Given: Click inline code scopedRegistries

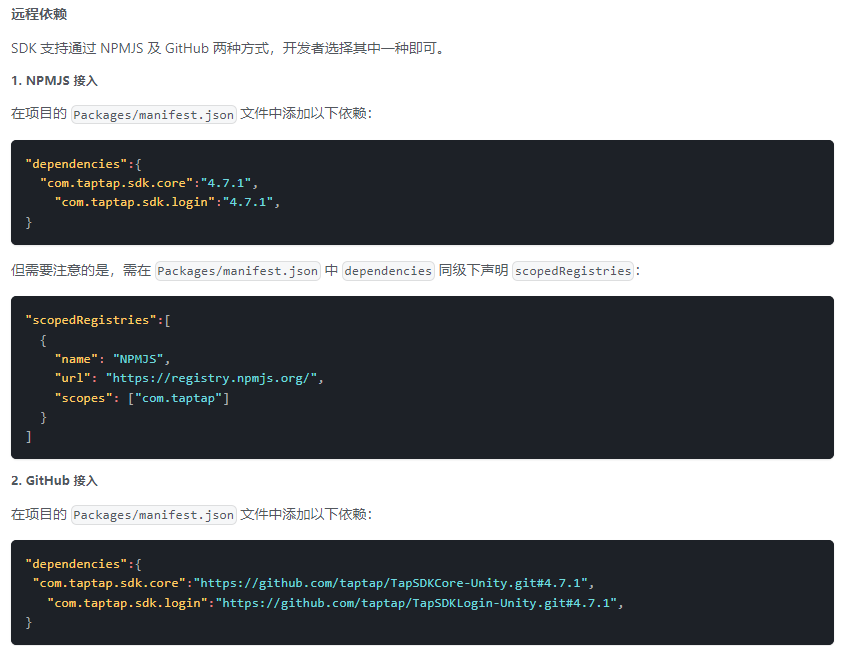Looking at the screenshot, I should pos(573,271).
